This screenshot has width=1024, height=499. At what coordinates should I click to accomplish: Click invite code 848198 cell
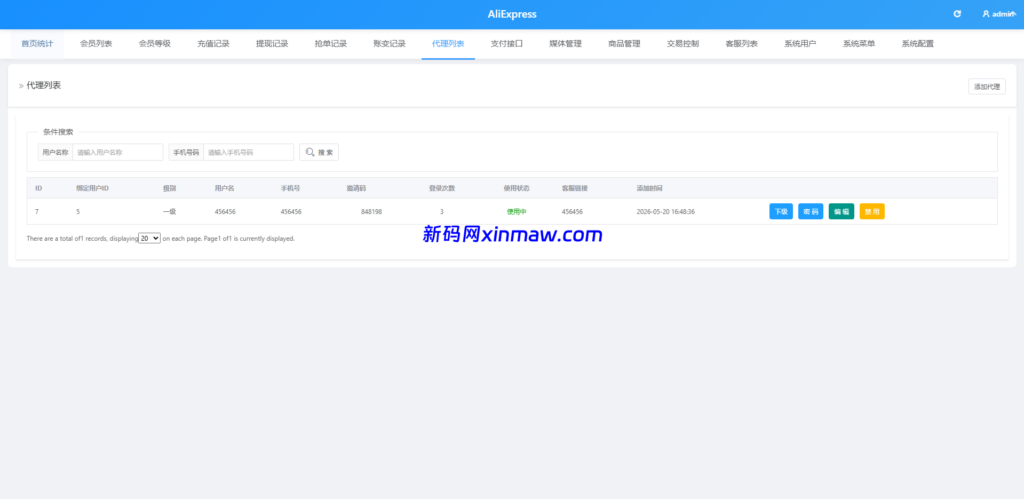(x=372, y=212)
